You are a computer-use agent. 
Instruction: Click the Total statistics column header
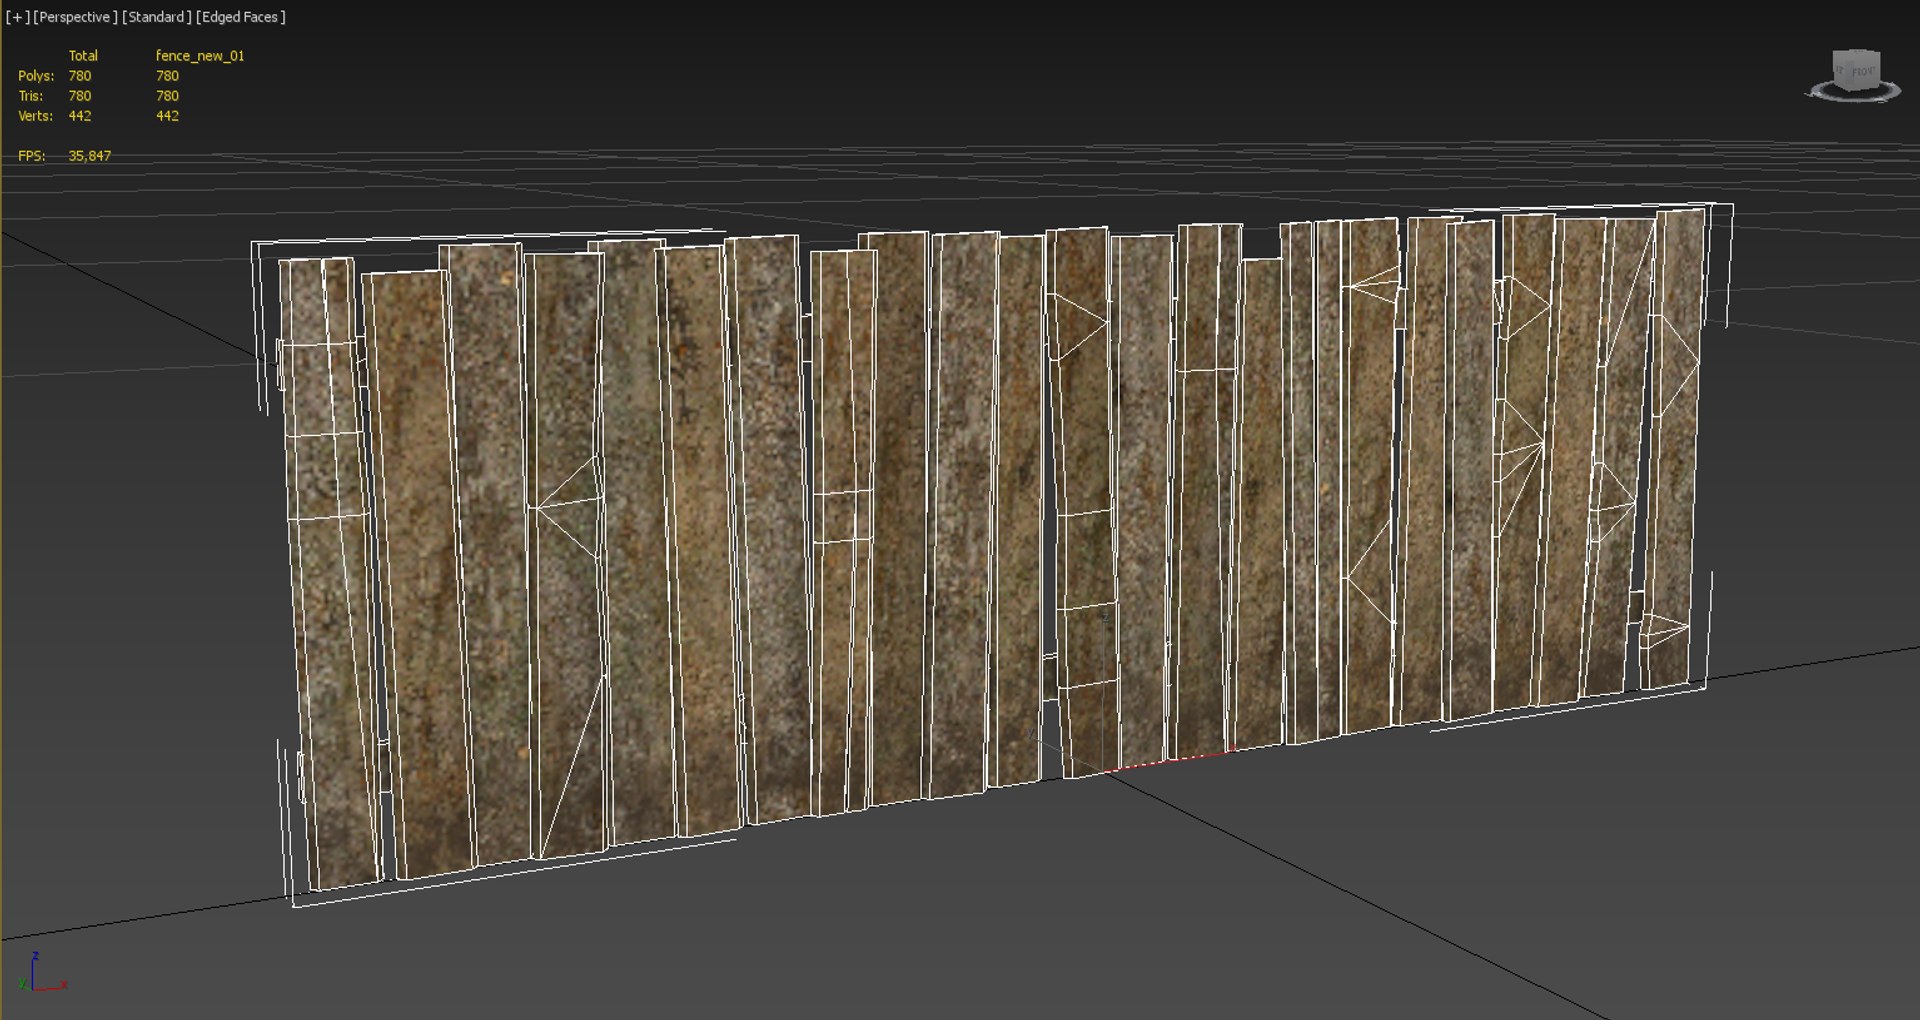83,56
